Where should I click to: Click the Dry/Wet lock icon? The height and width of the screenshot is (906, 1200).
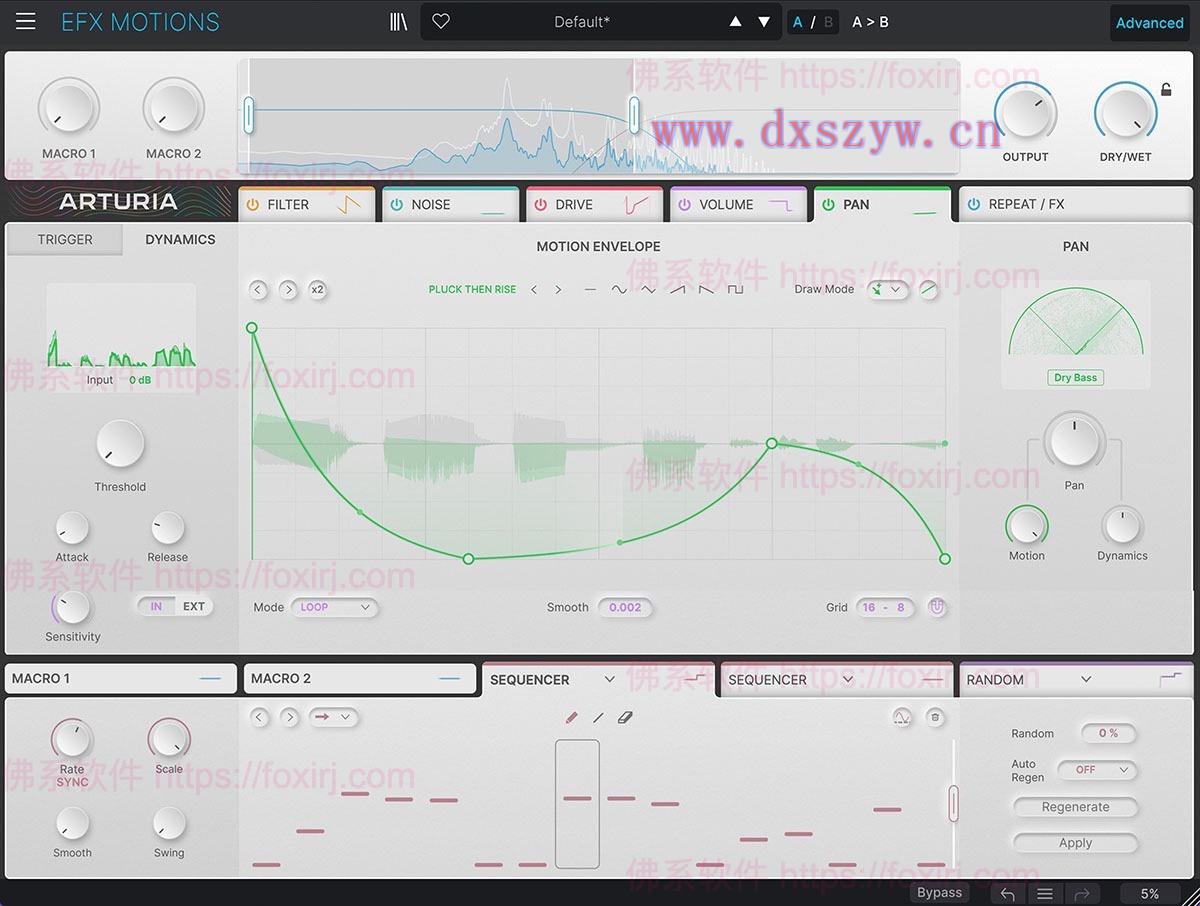pyautogui.click(x=1166, y=90)
